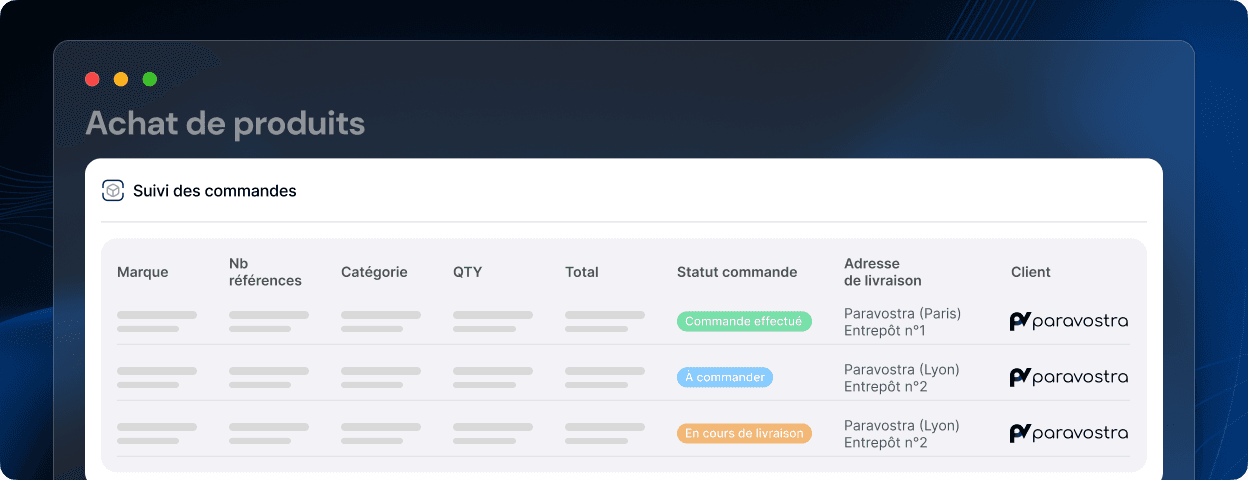Click the Paravostra (Paris) Entrepôt n°1 address
The height and width of the screenshot is (480, 1248).
[x=902, y=322]
